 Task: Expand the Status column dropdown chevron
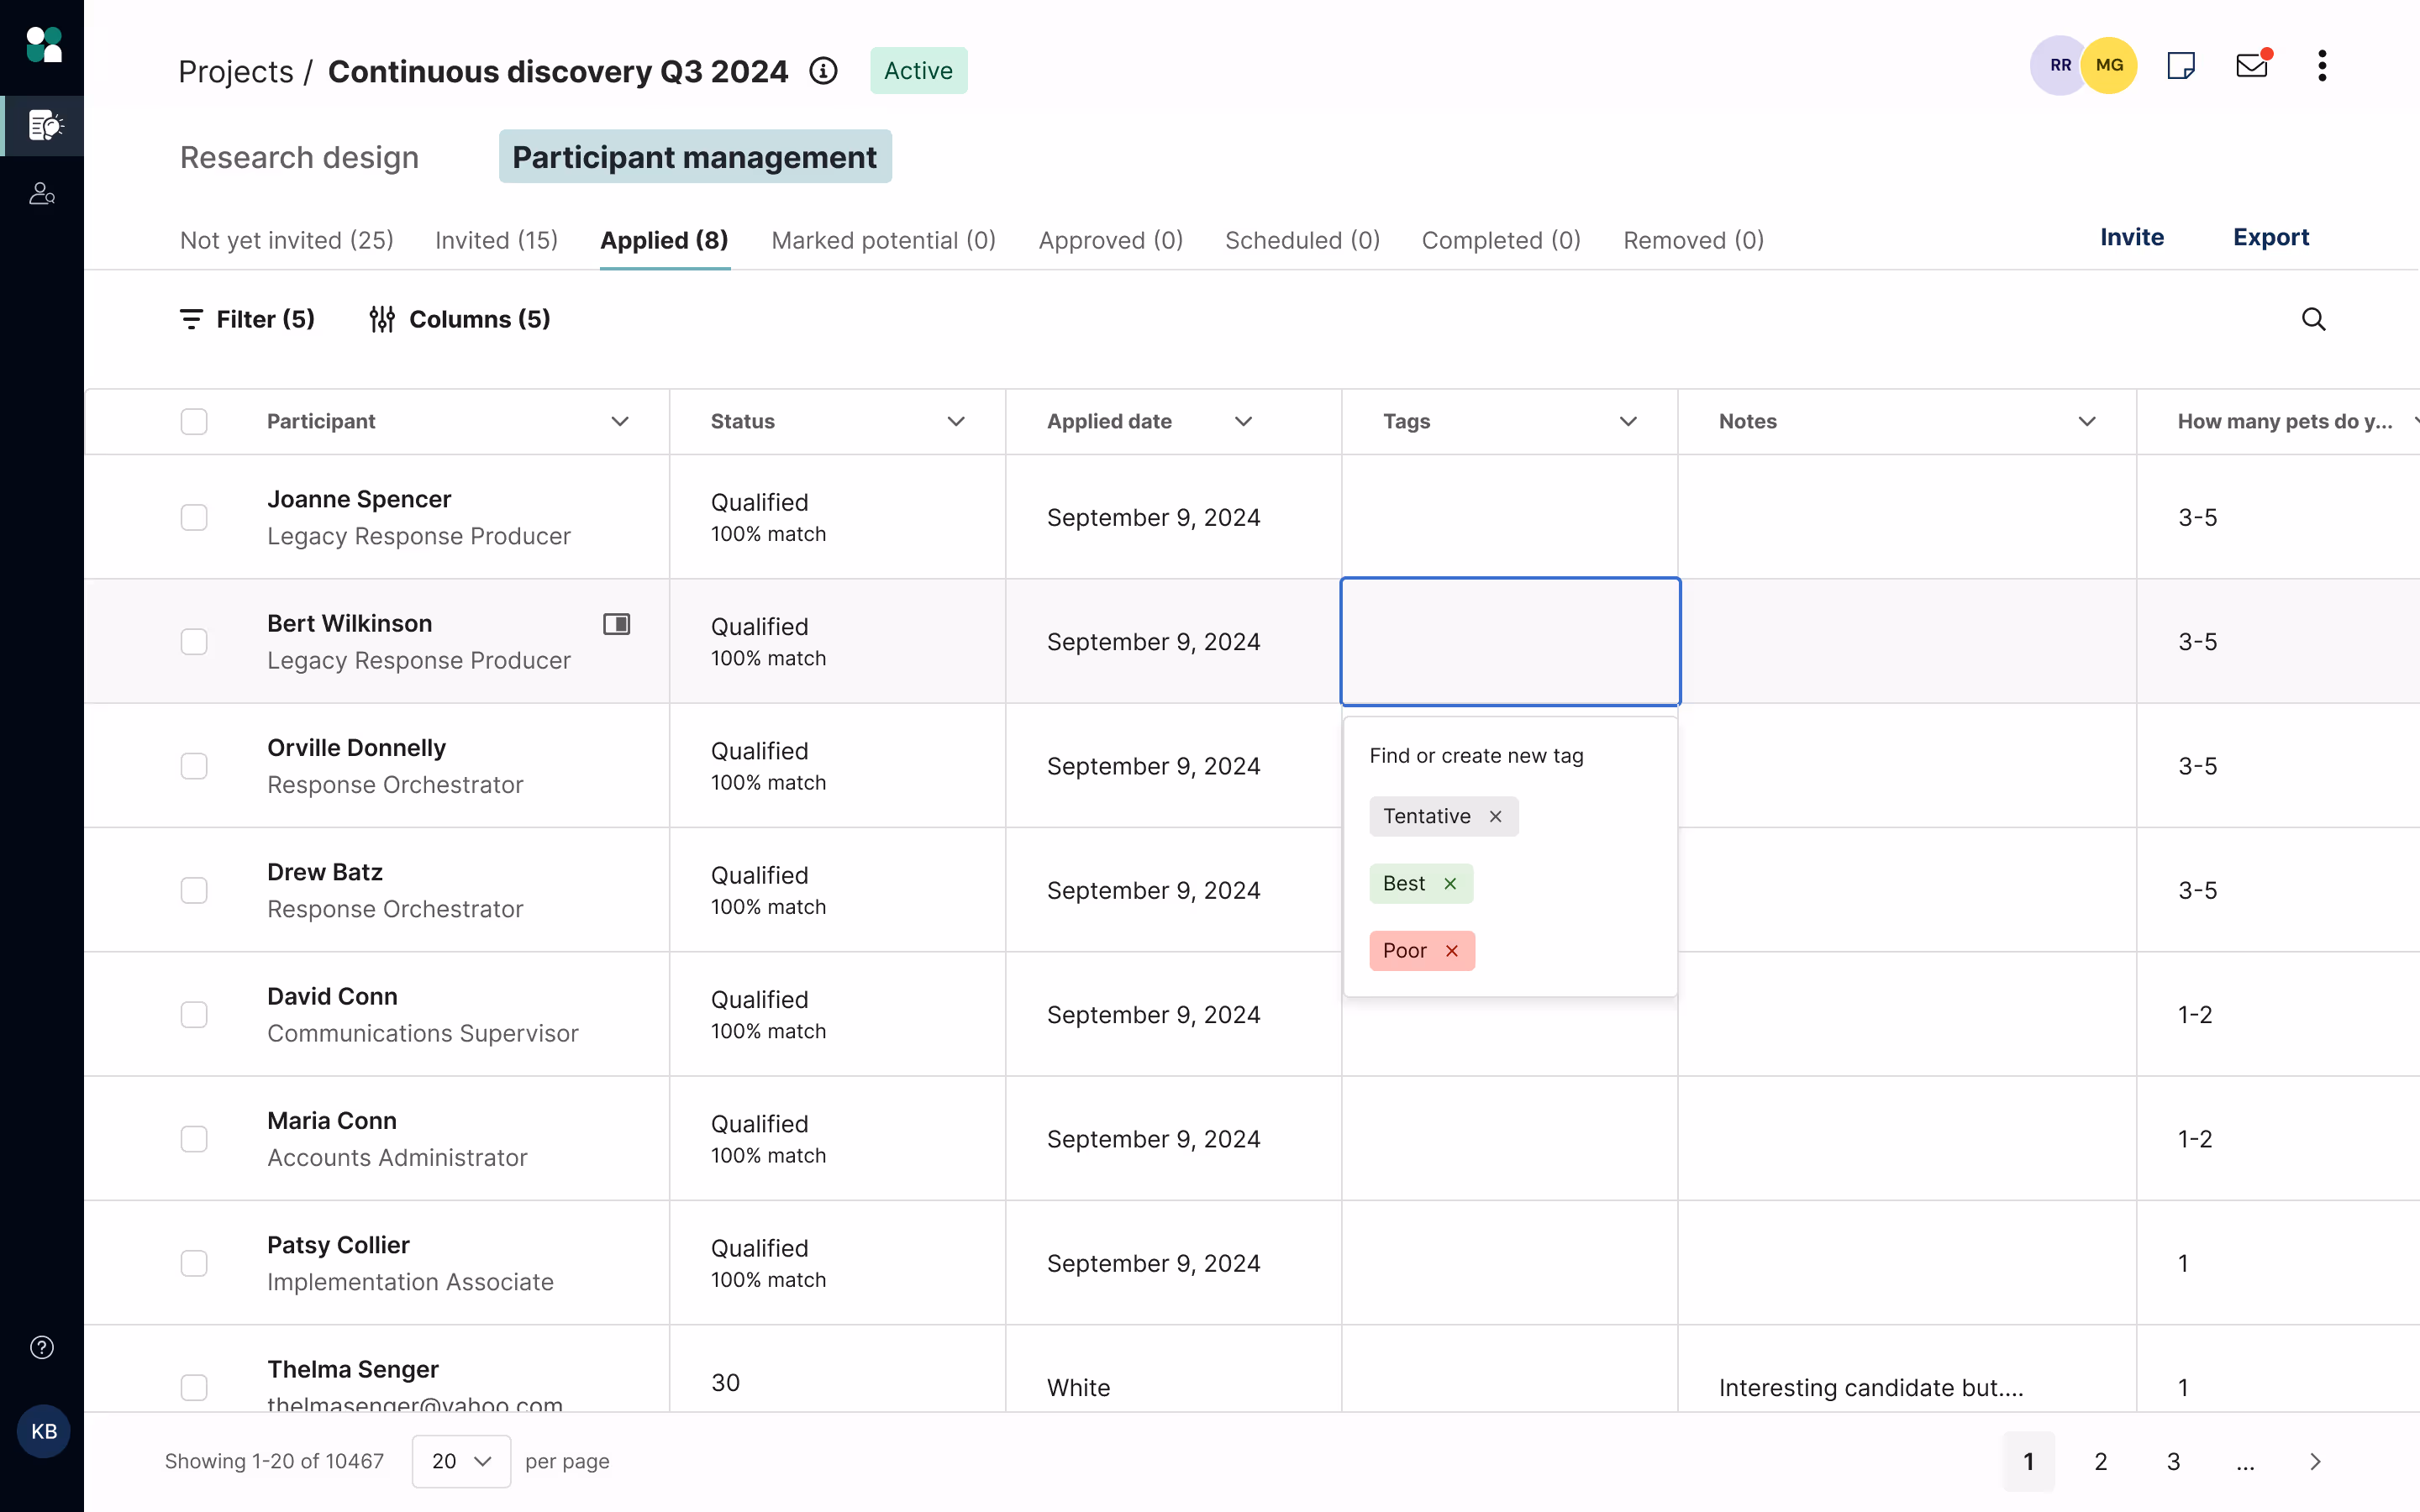(x=955, y=421)
